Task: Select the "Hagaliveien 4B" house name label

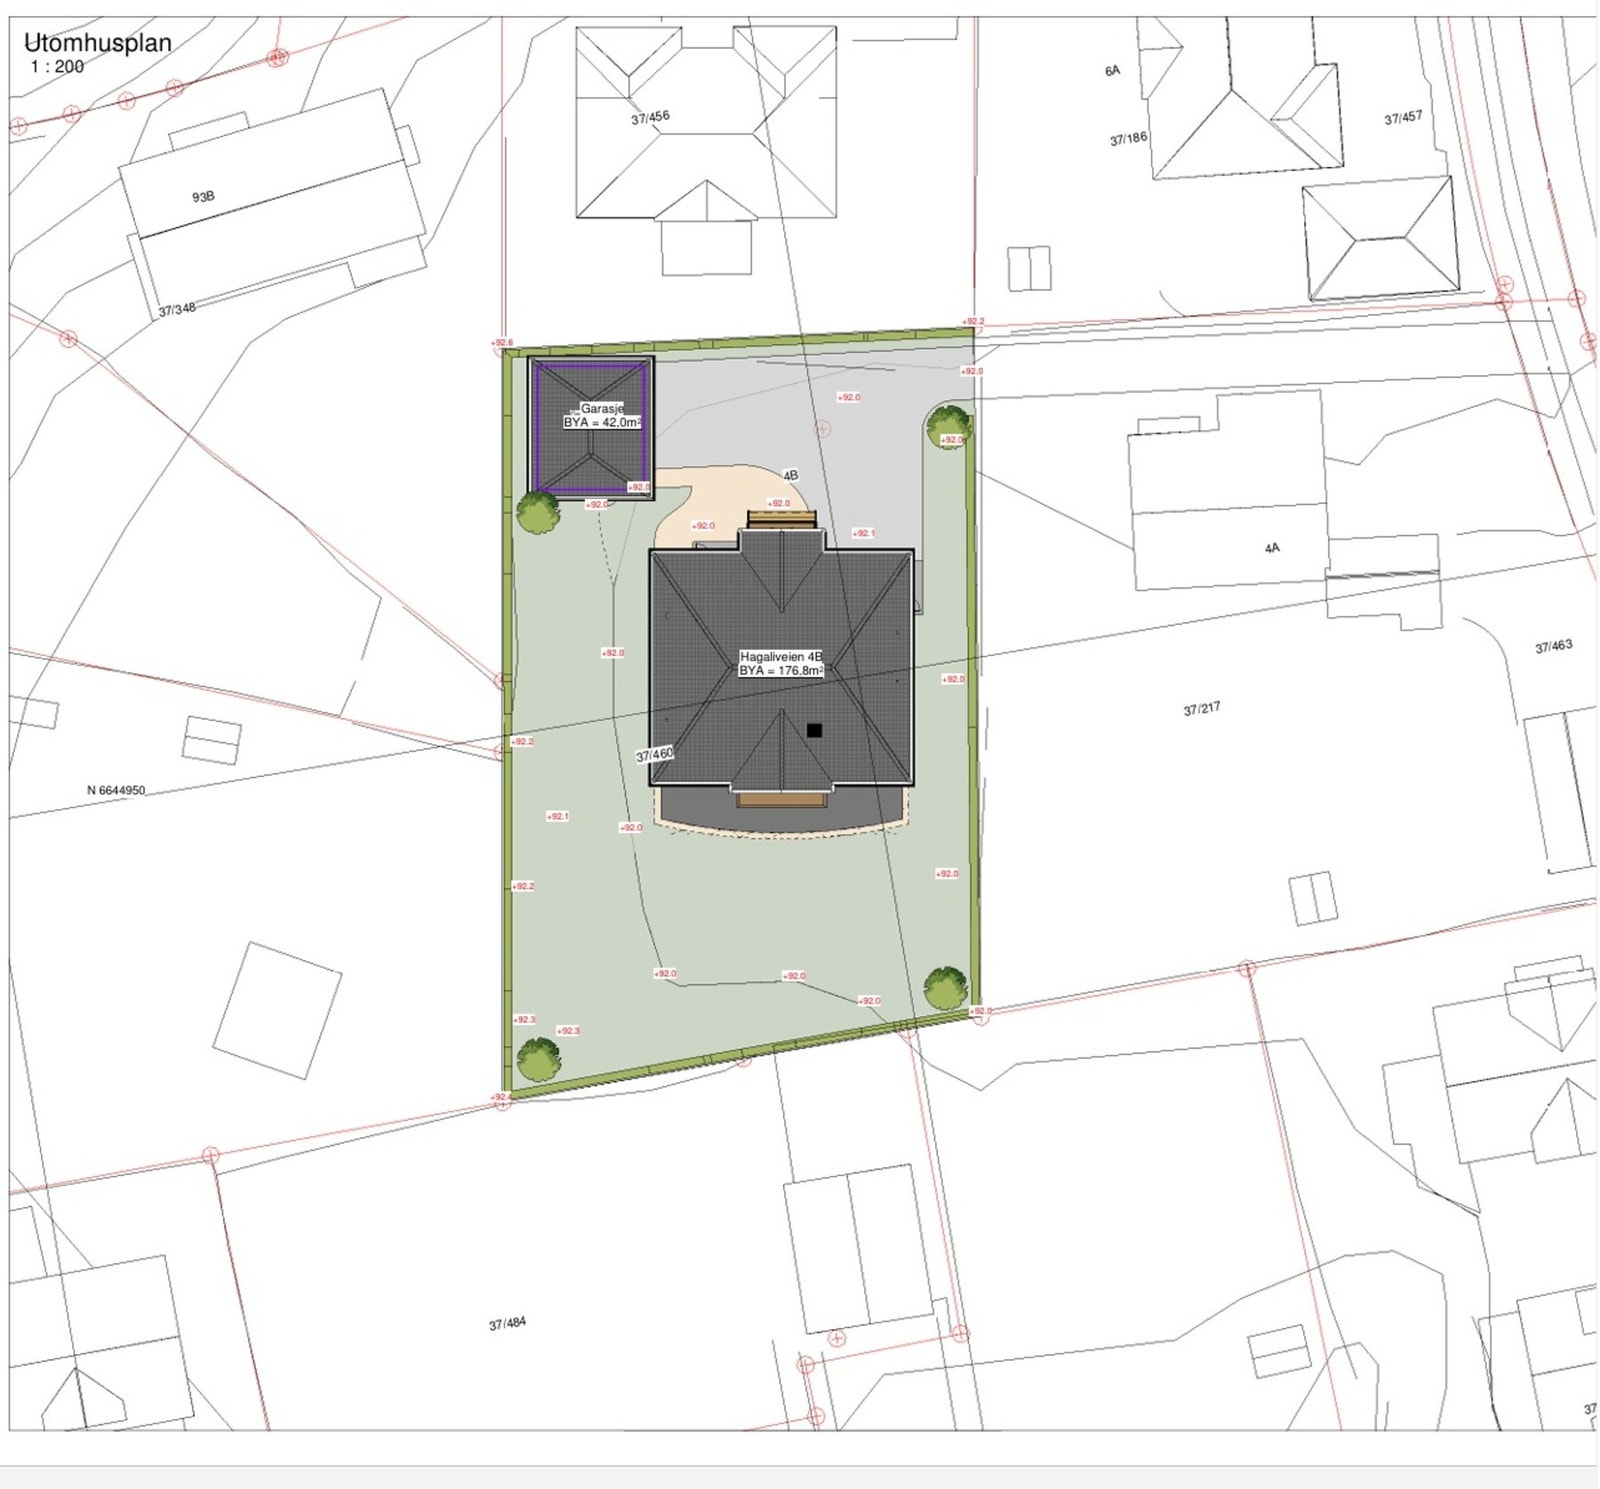Action: pos(781,657)
